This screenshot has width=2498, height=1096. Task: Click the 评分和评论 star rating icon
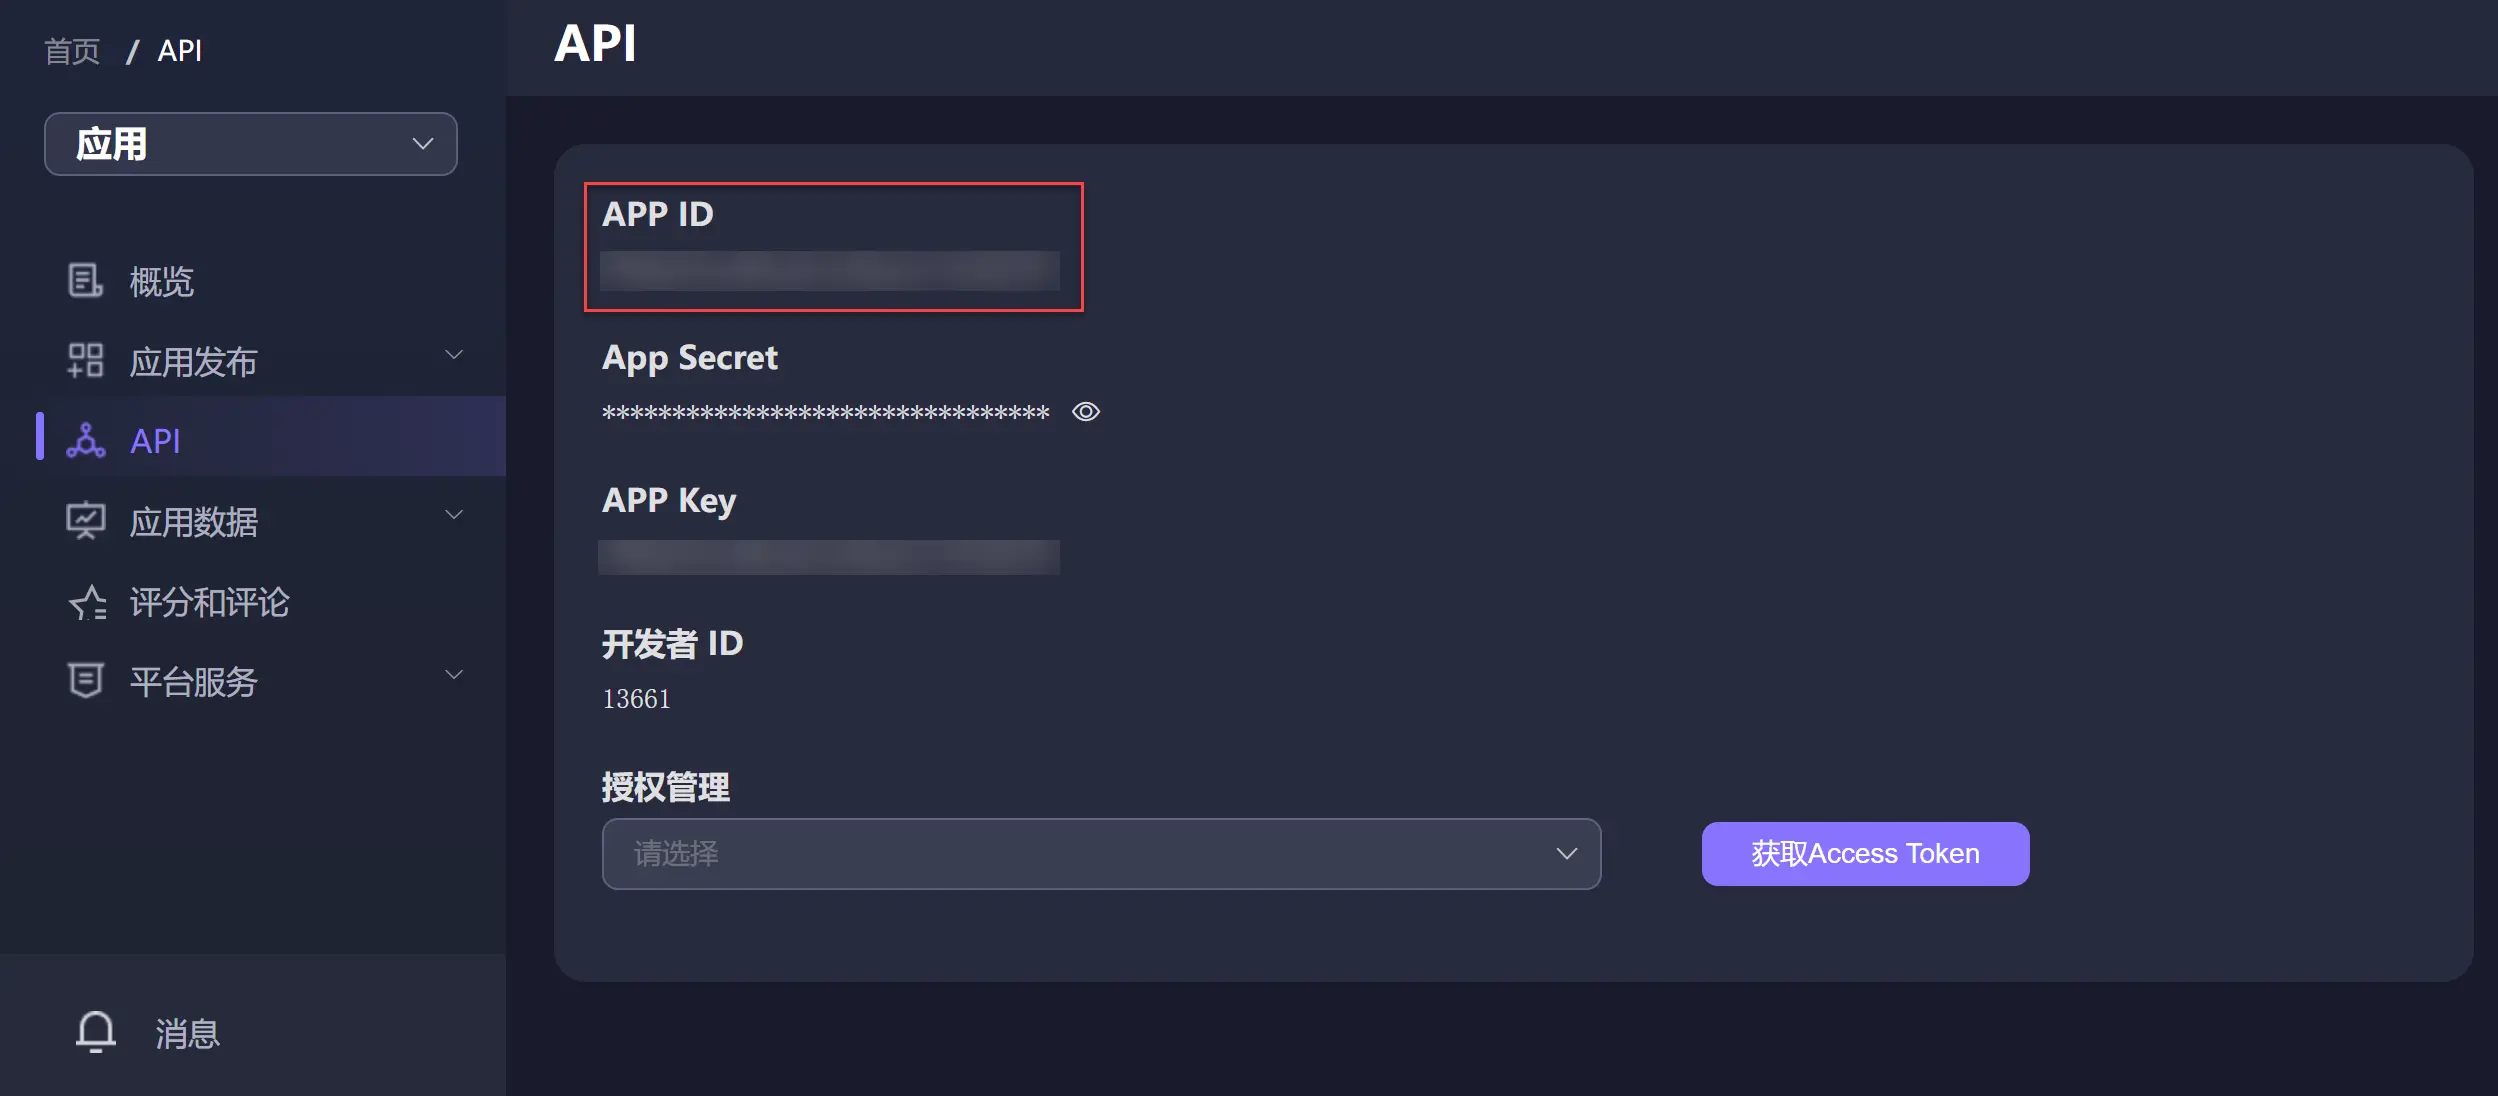pyautogui.click(x=86, y=601)
